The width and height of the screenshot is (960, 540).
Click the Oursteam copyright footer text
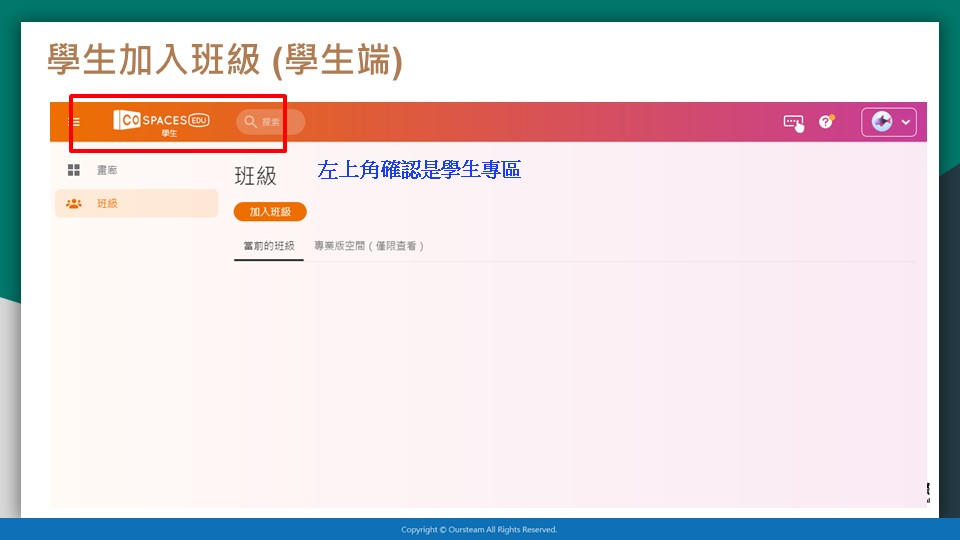(x=479, y=530)
